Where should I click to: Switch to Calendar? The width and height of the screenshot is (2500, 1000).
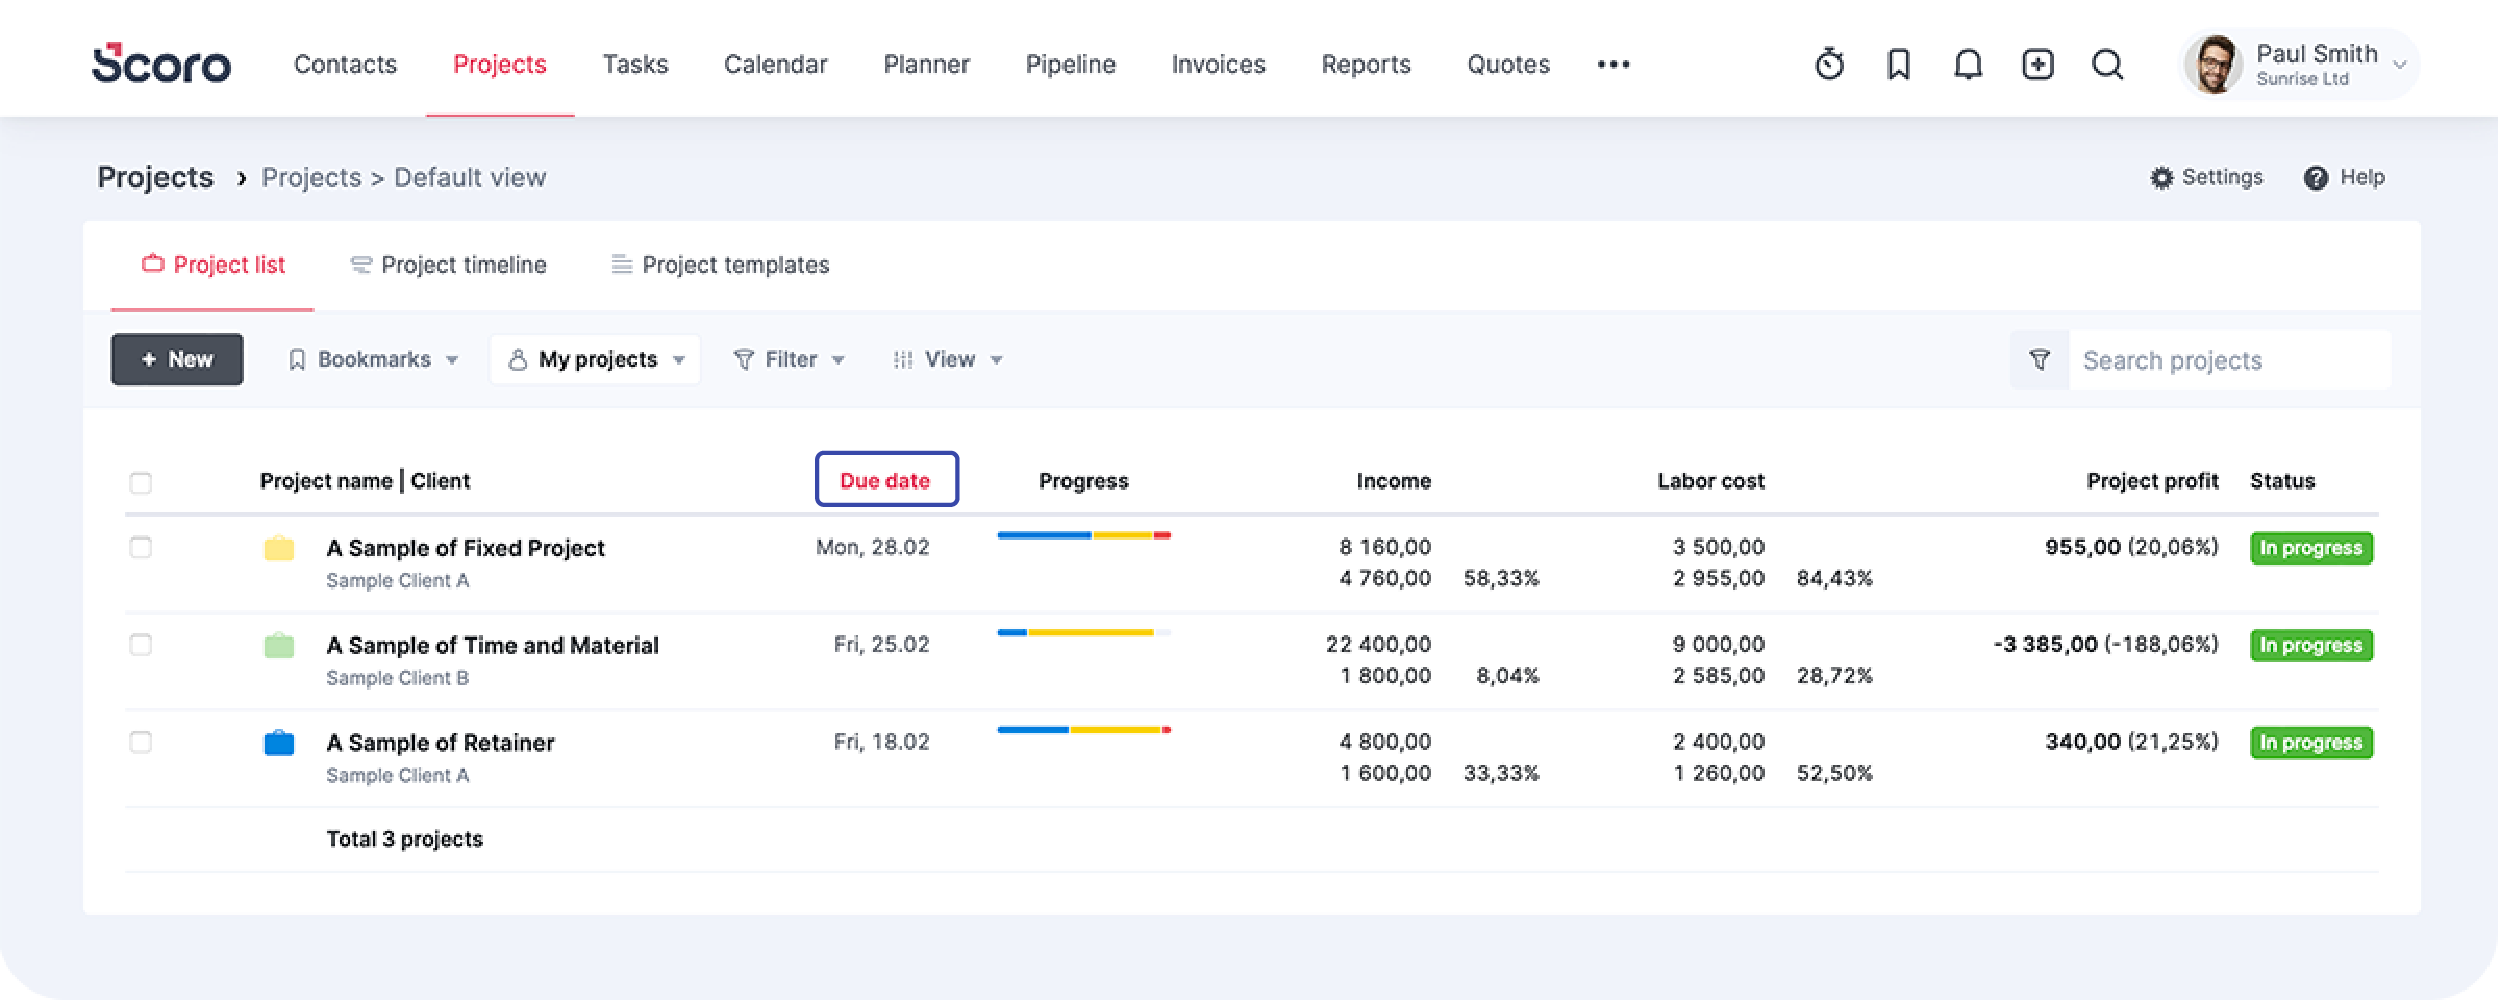pyautogui.click(x=776, y=64)
